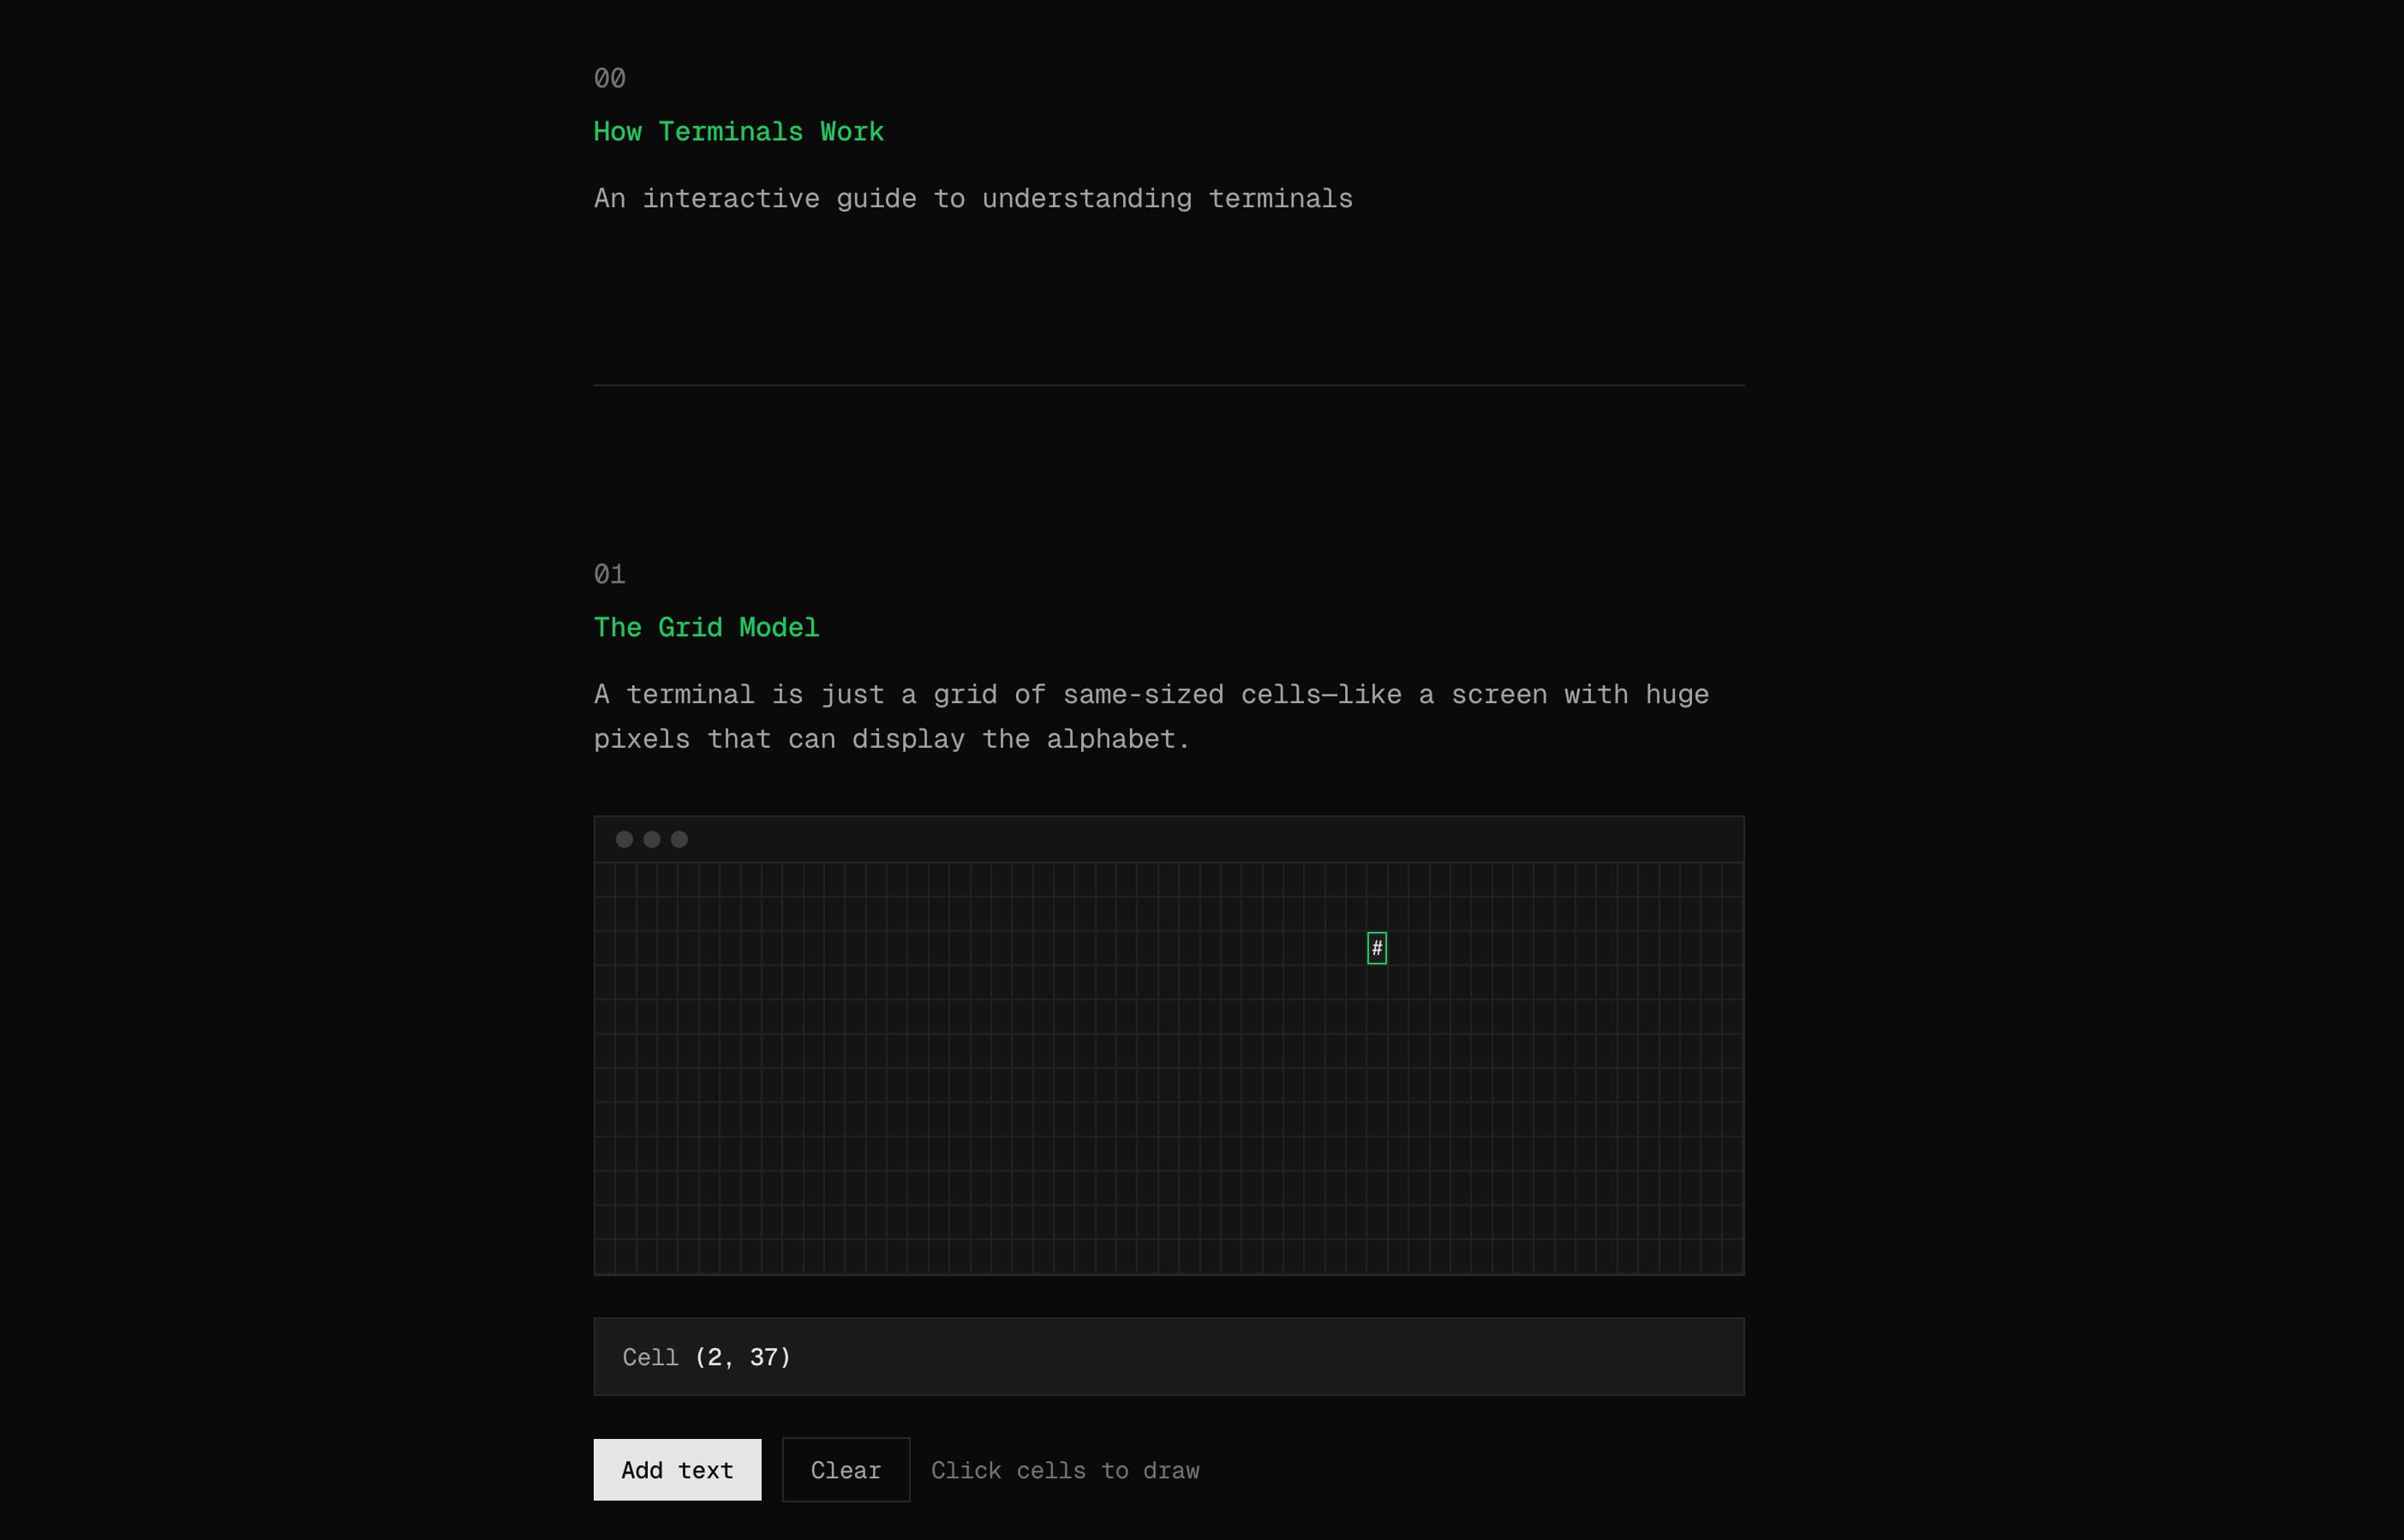Click the Add text button
The image size is (2404, 1540).
tap(677, 1469)
